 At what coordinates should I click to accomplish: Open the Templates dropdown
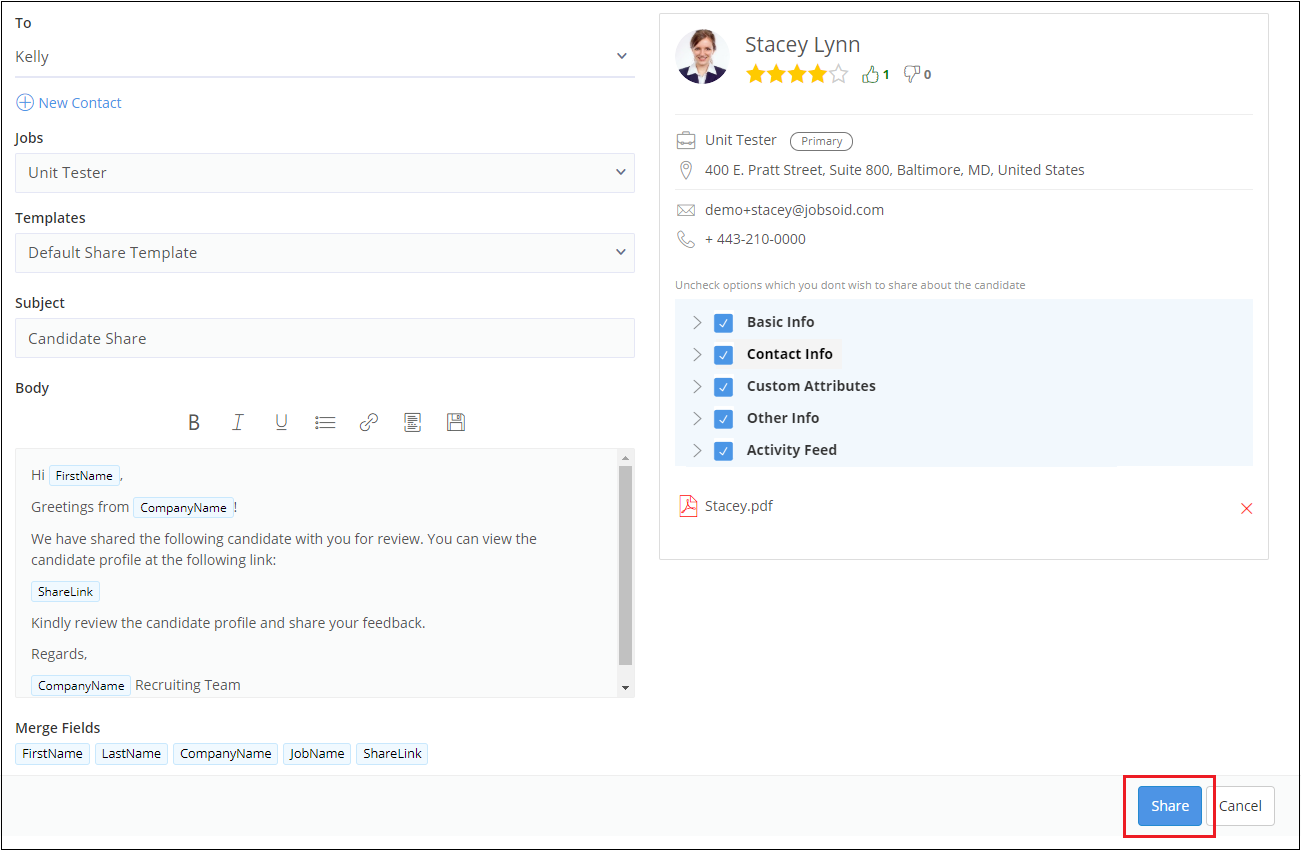[324, 253]
